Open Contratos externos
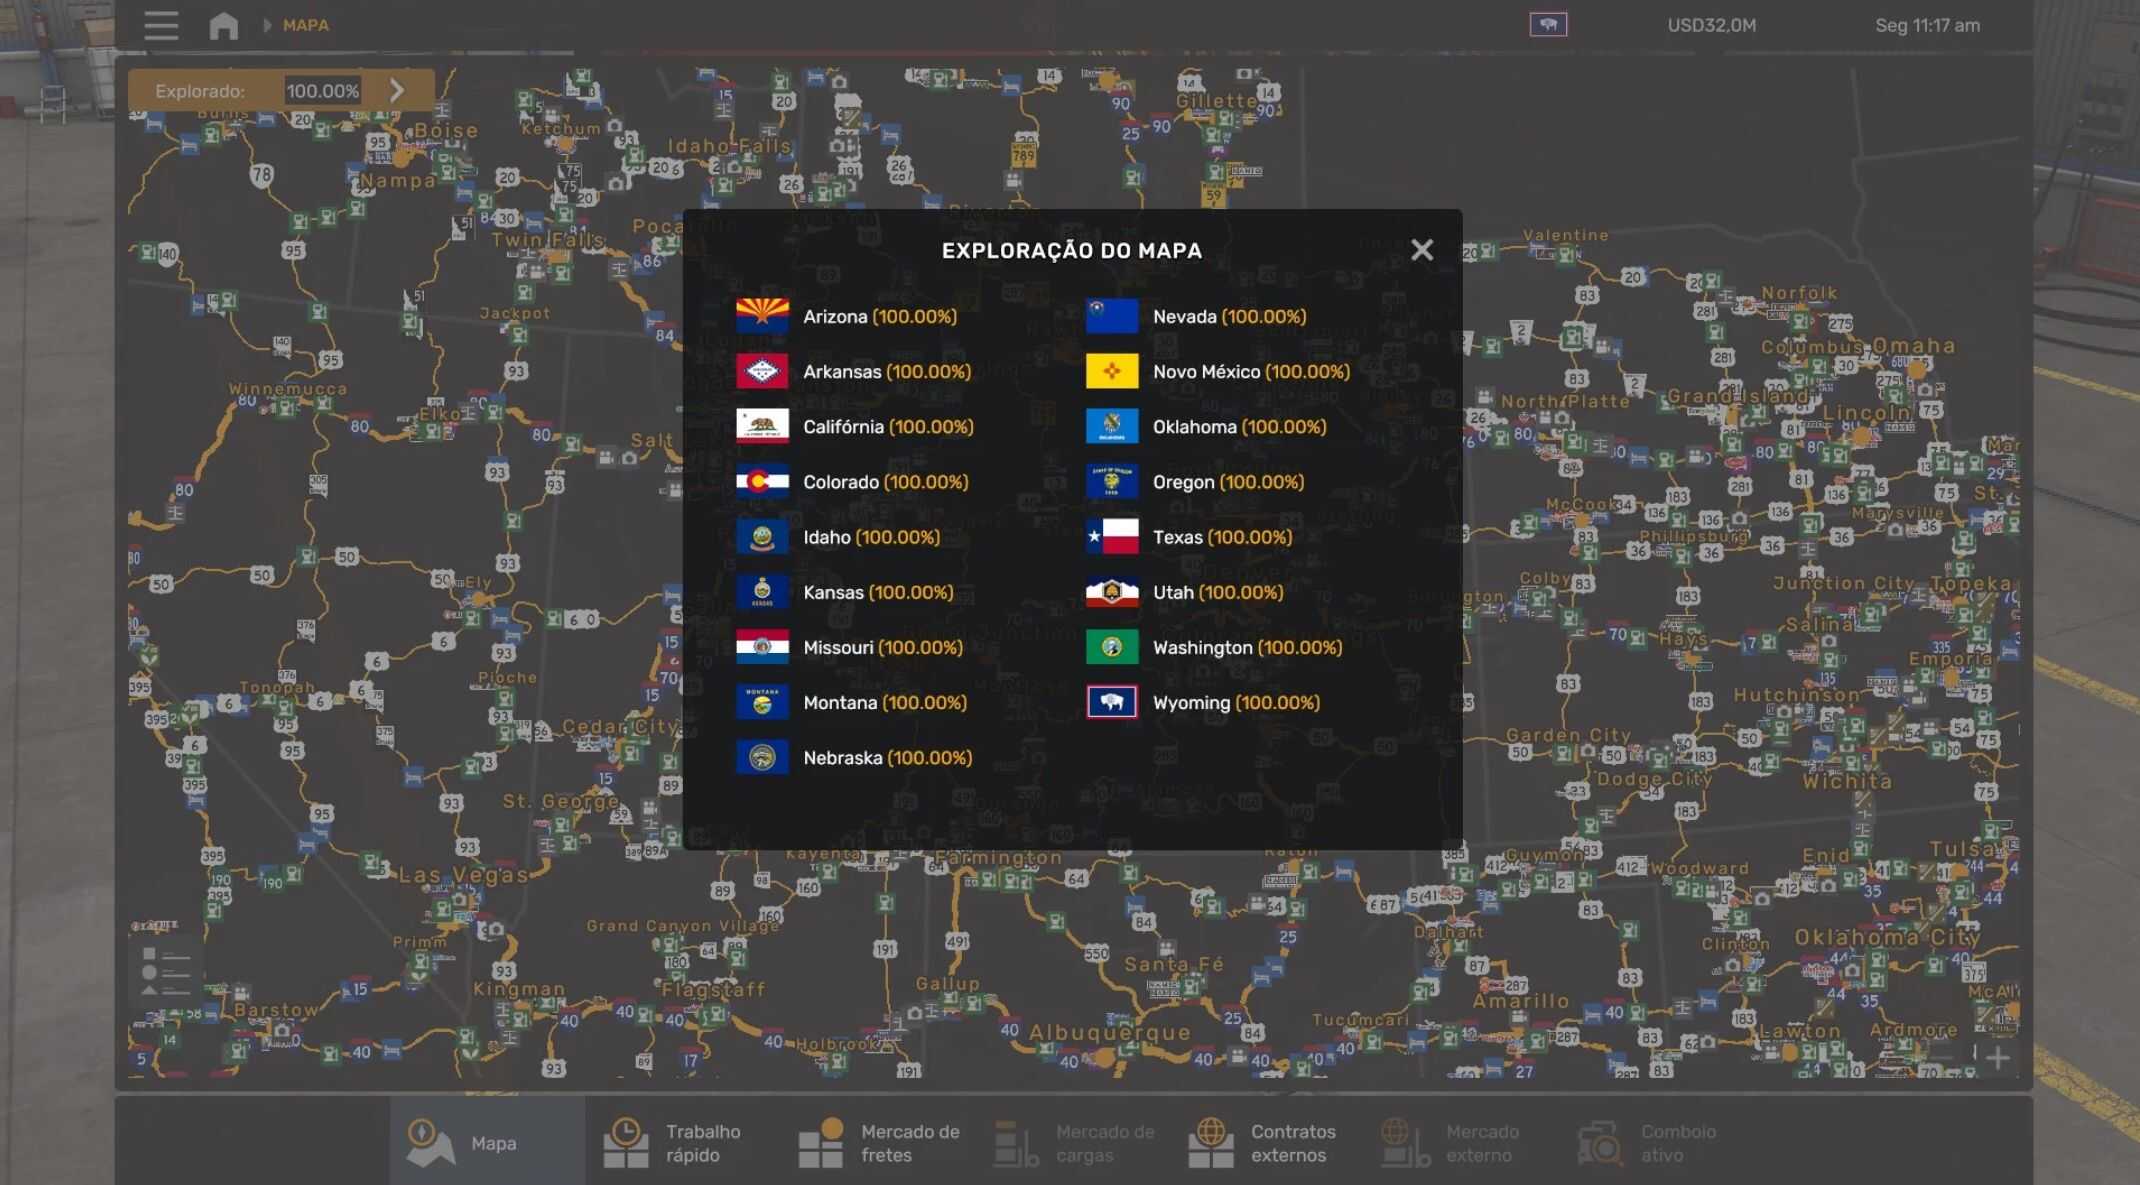 [1266, 1143]
